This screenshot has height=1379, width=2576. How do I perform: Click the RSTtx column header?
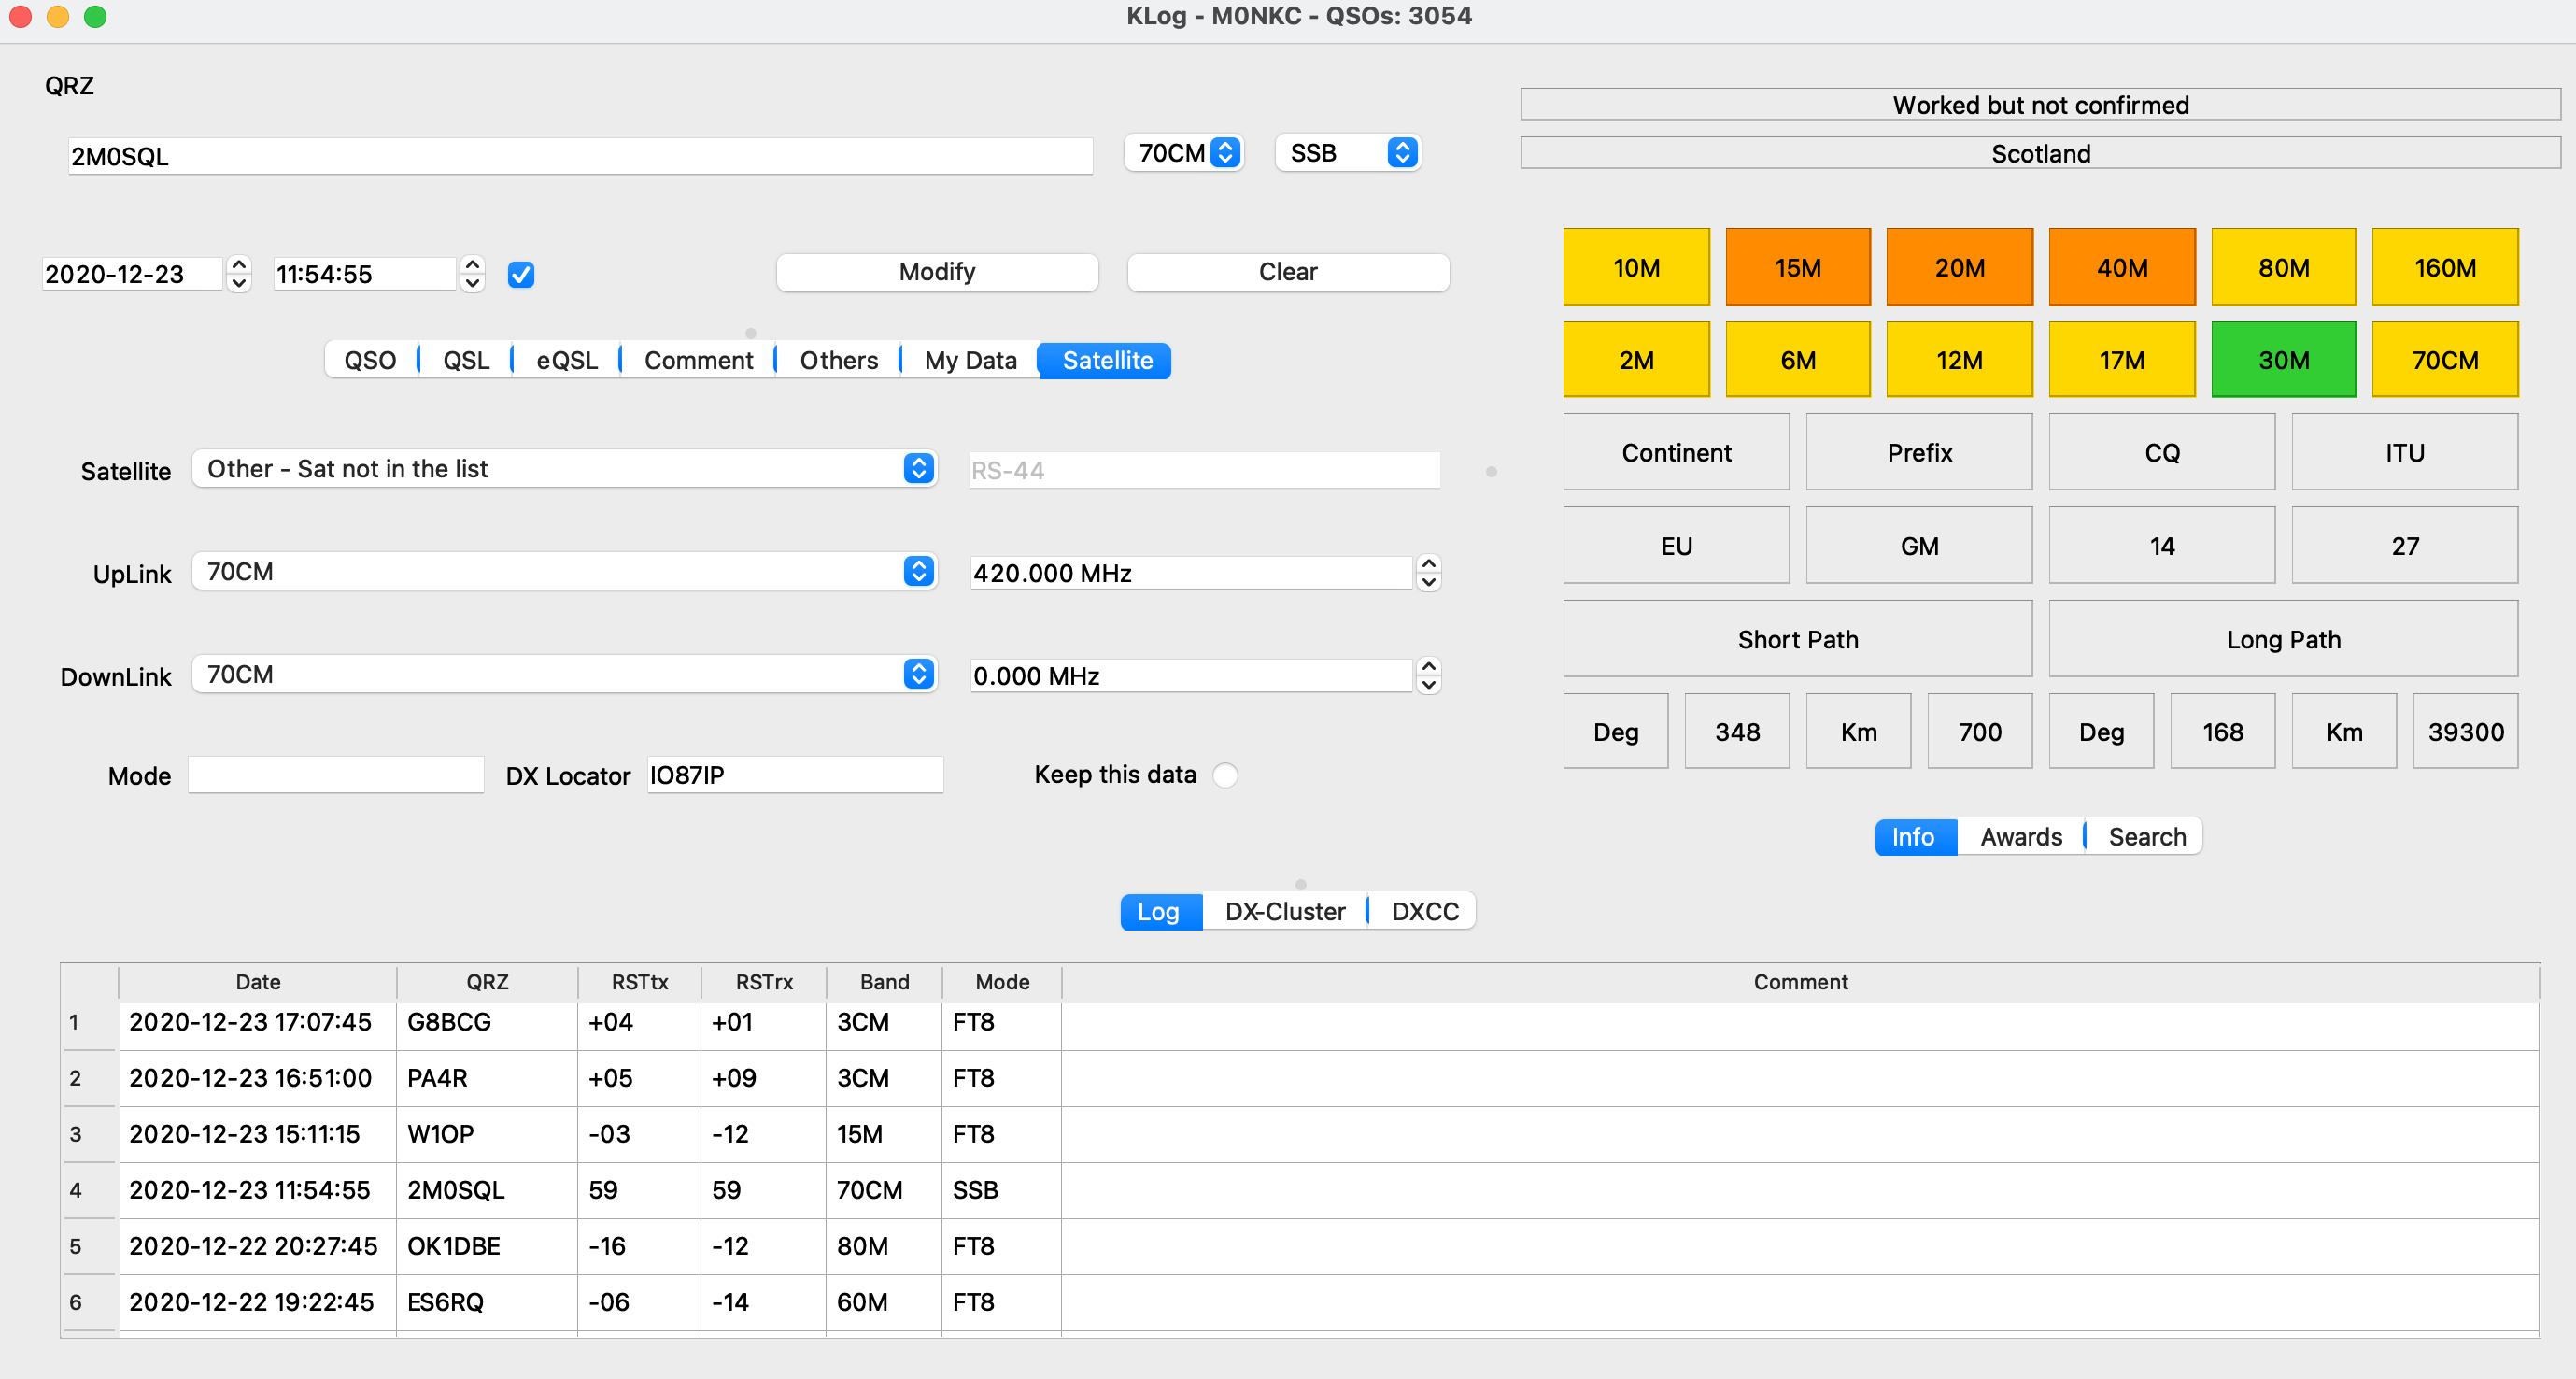tap(639, 982)
